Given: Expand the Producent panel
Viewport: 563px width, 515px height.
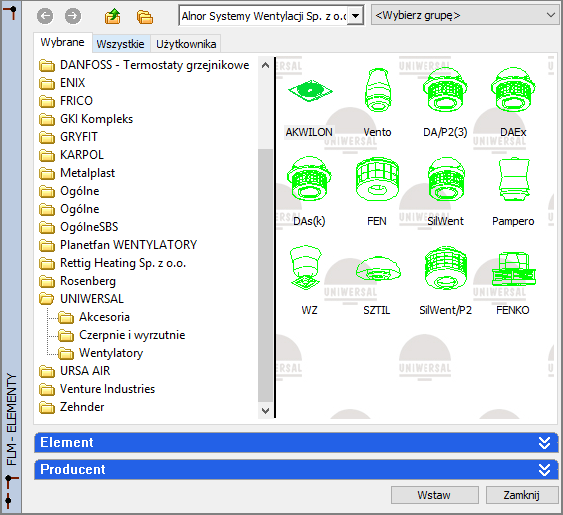Looking at the screenshot, I should click(296, 469).
